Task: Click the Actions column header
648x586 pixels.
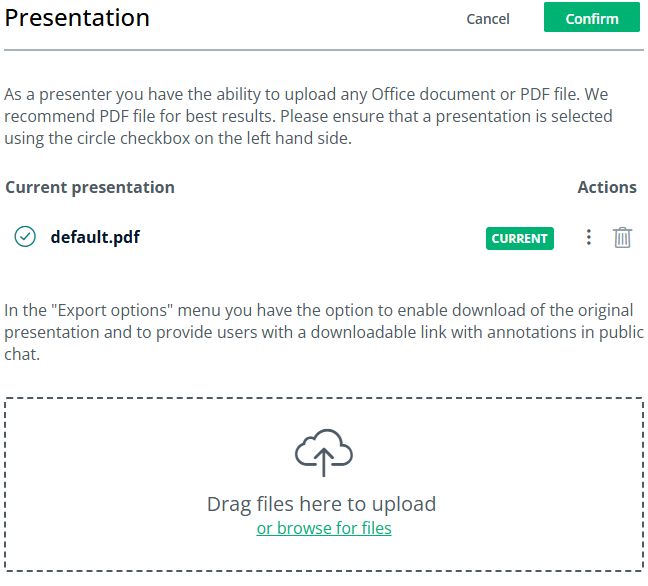Action: (607, 187)
